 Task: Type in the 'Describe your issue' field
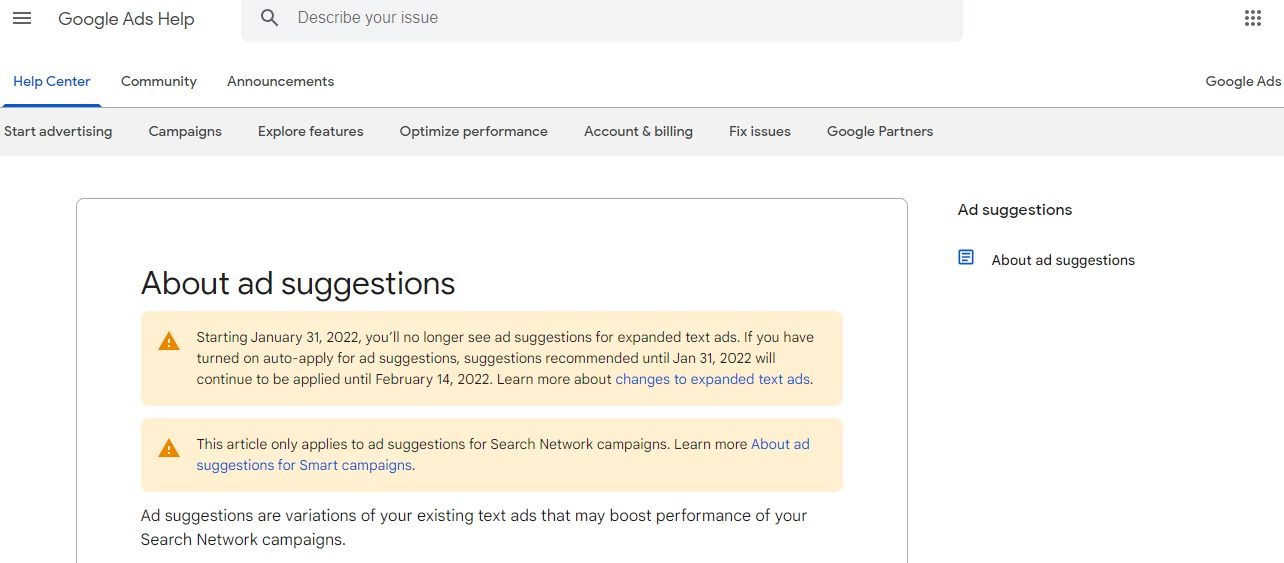coord(620,18)
